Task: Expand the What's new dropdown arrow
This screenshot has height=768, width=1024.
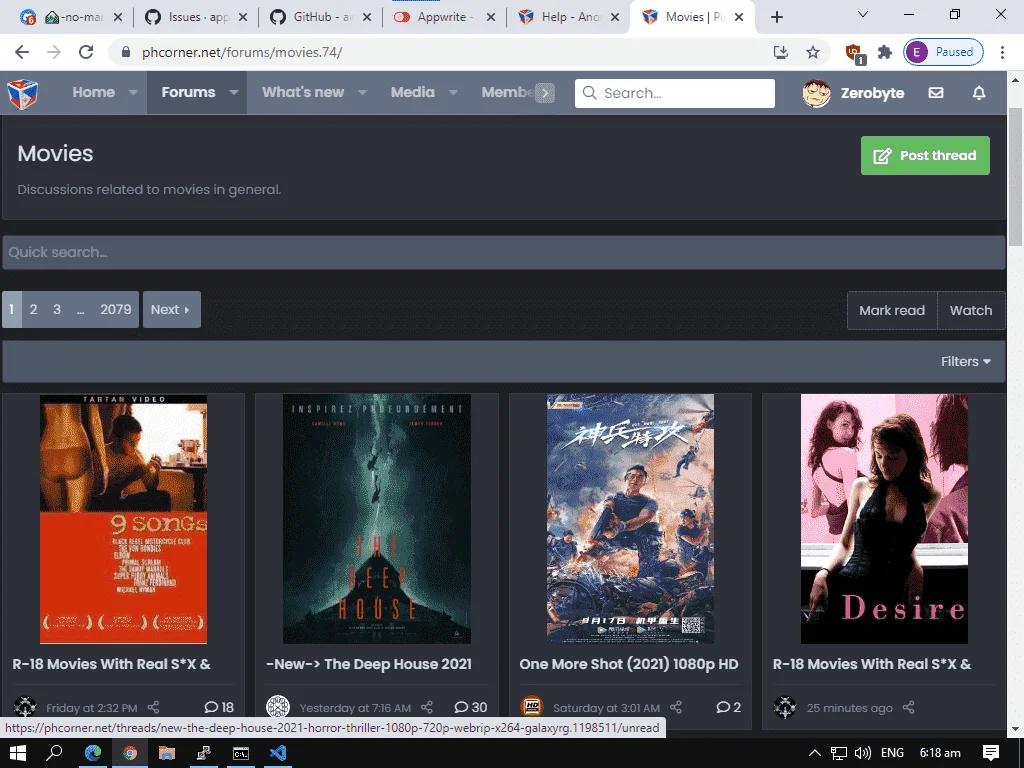Action: pyautogui.click(x=362, y=93)
